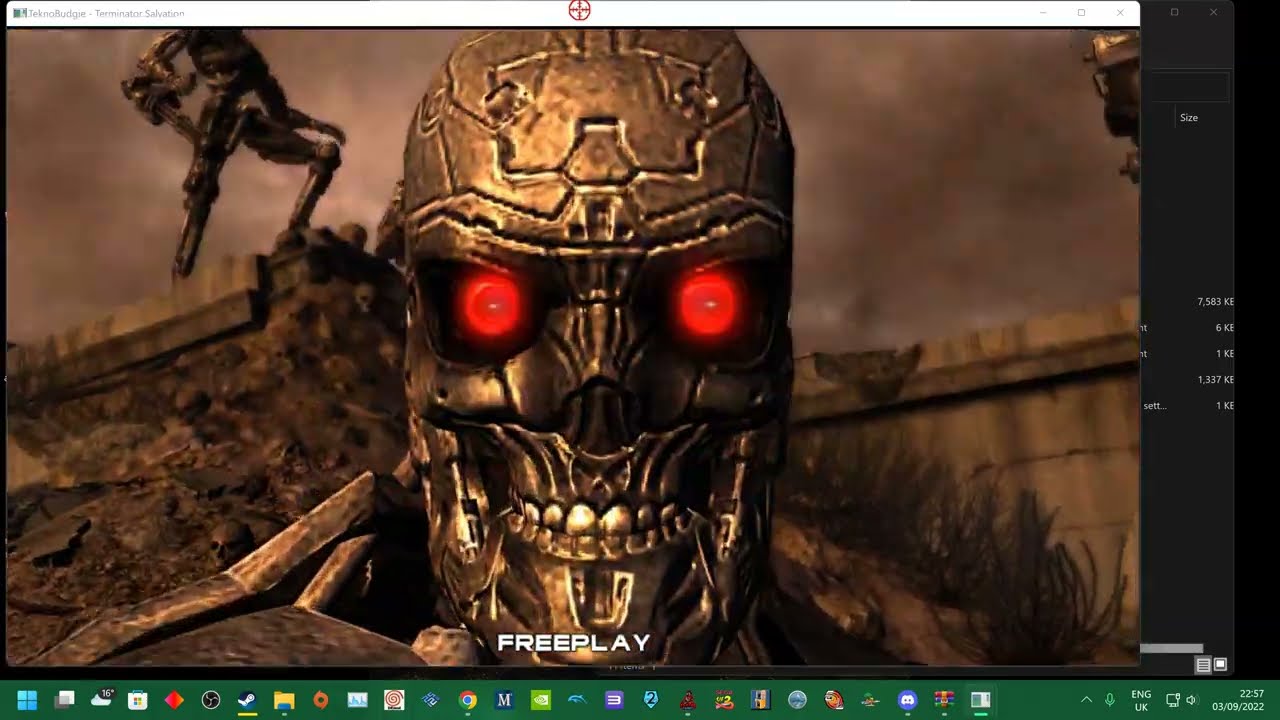The height and width of the screenshot is (720, 1280).
Task: Switch Explorer to details view
Action: pos(1203,665)
